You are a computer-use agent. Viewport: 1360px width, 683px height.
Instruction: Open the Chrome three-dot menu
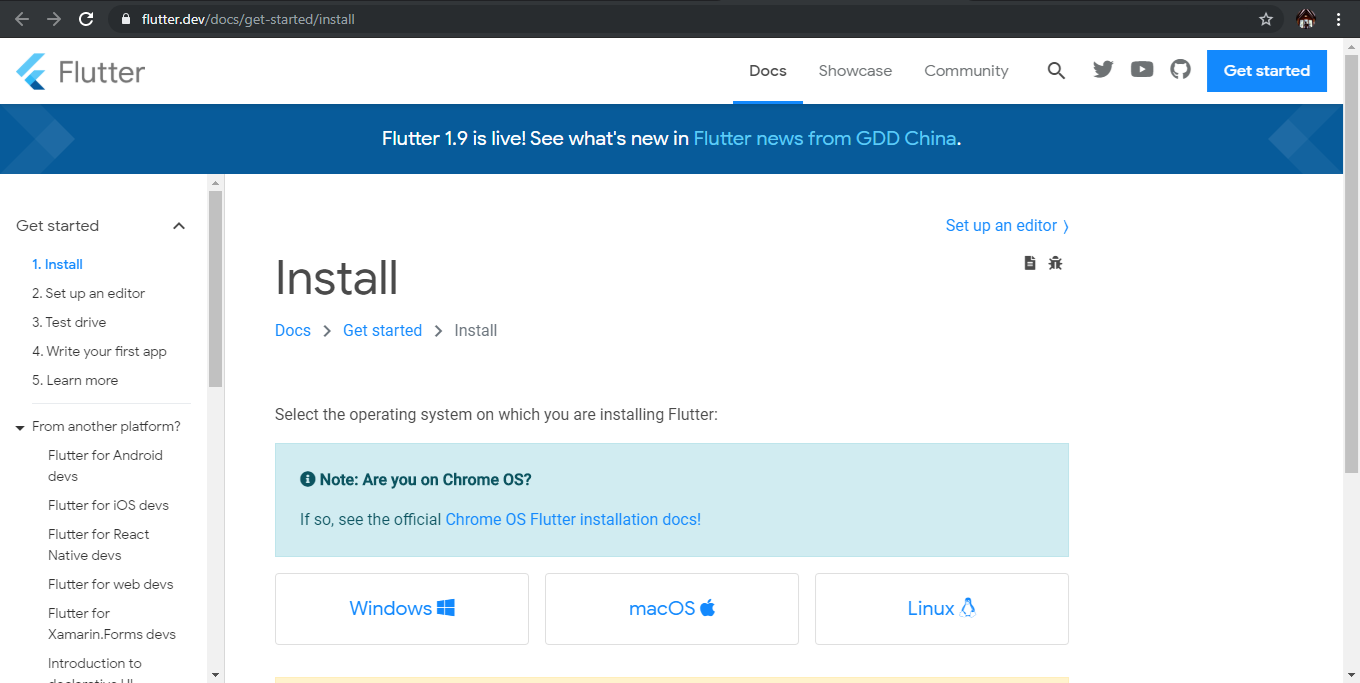pyautogui.click(x=1339, y=18)
